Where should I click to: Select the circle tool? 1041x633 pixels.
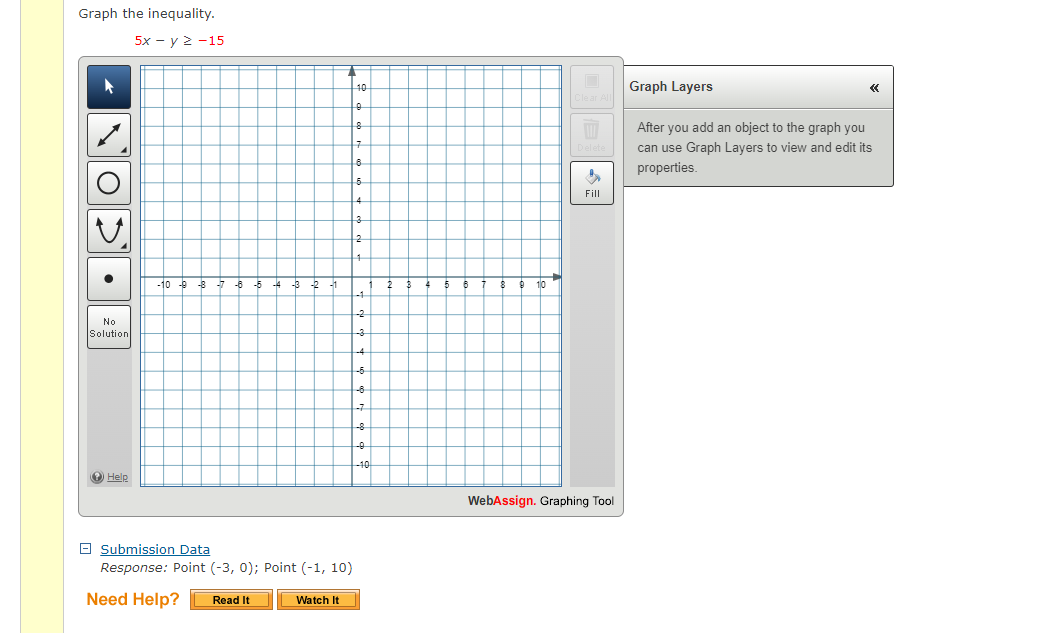(x=109, y=183)
